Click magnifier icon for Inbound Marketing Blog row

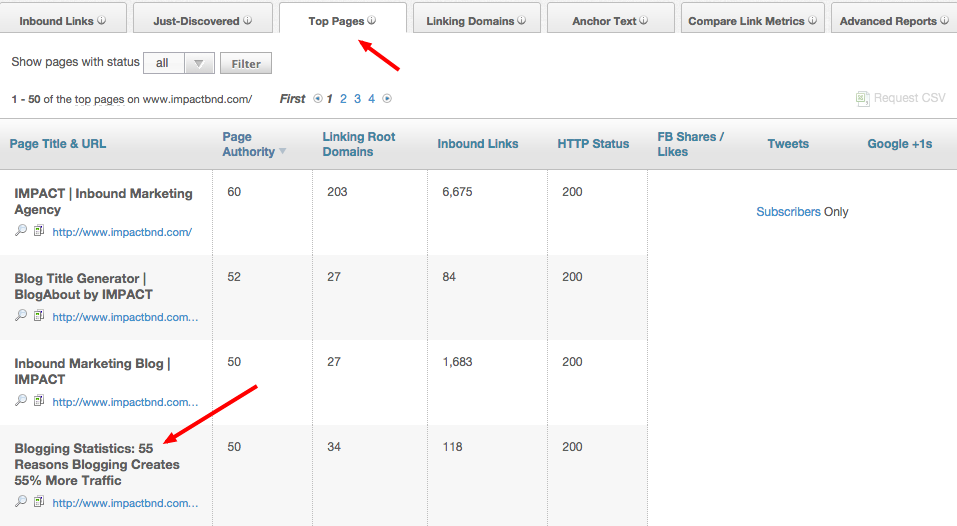[x=21, y=400]
